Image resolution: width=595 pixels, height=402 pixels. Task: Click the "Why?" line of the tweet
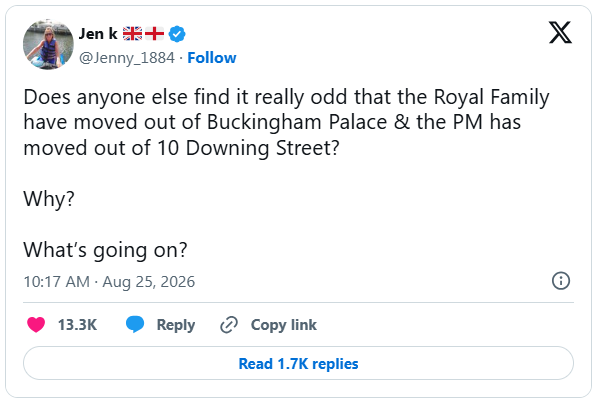pos(49,199)
